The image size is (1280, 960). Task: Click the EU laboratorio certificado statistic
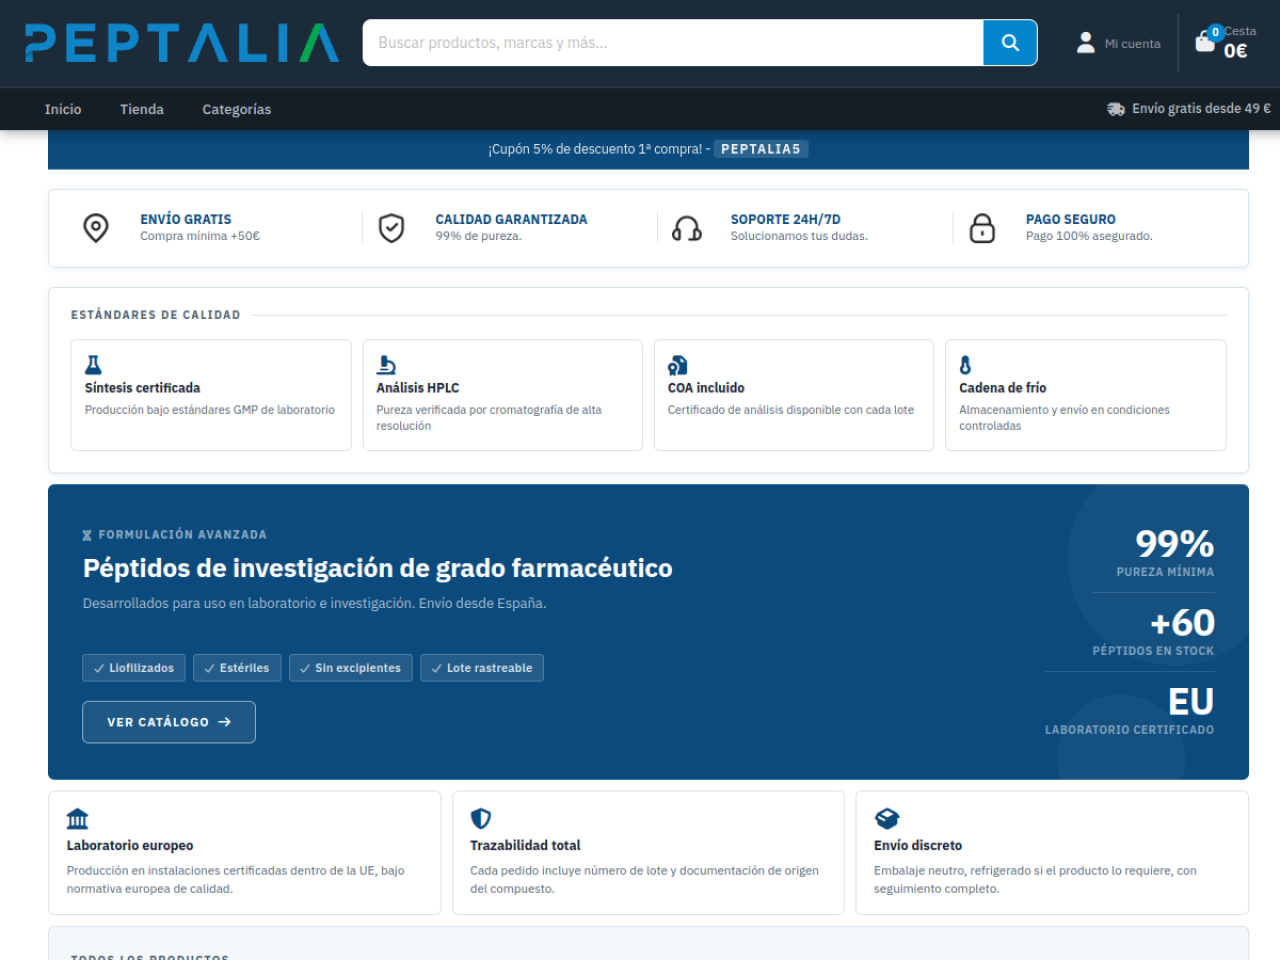[1130, 709]
